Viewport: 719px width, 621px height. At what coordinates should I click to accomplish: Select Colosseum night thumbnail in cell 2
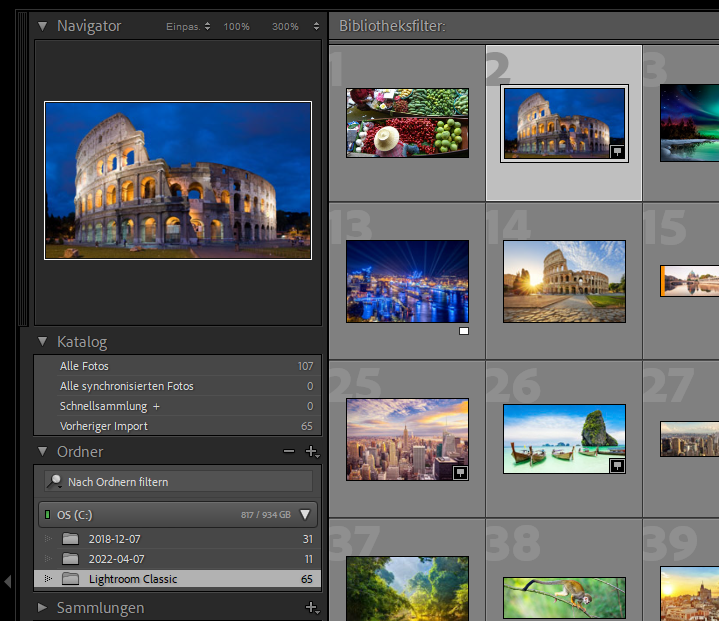coord(564,123)
